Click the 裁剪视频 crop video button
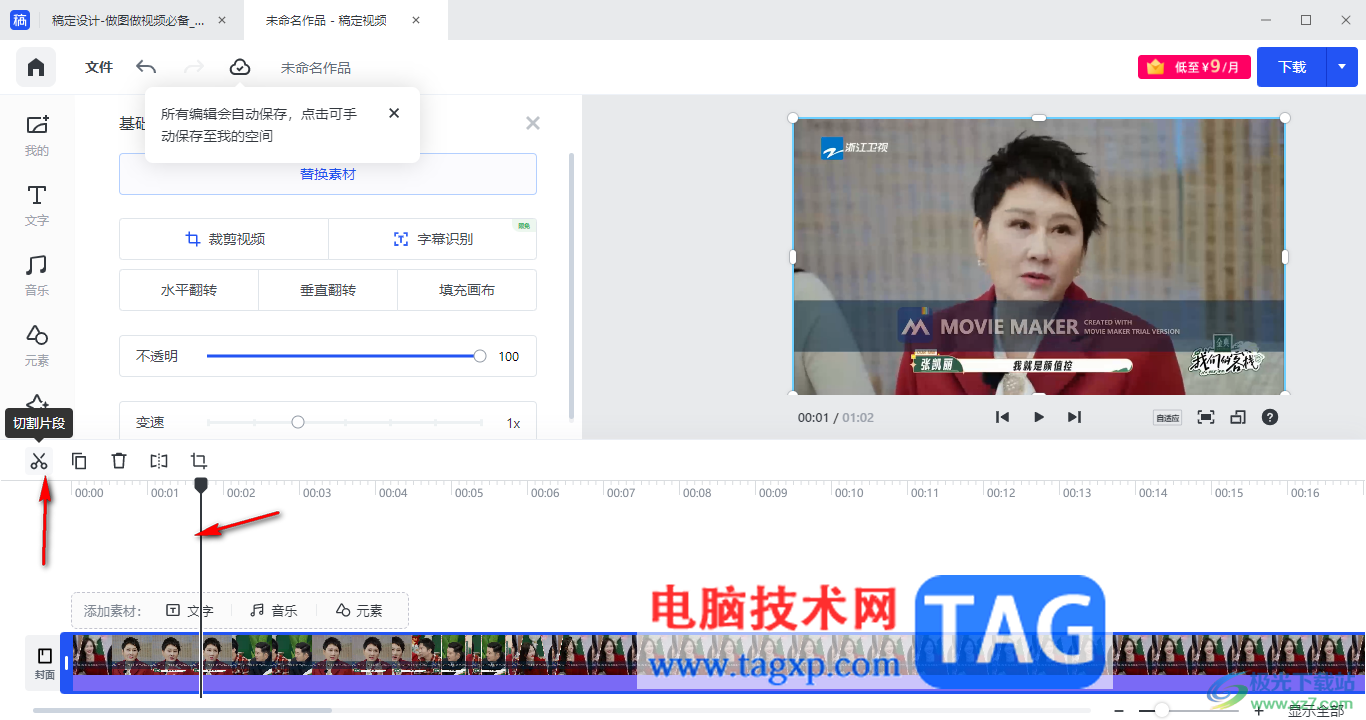The image size is (1366, 720). 224,239
